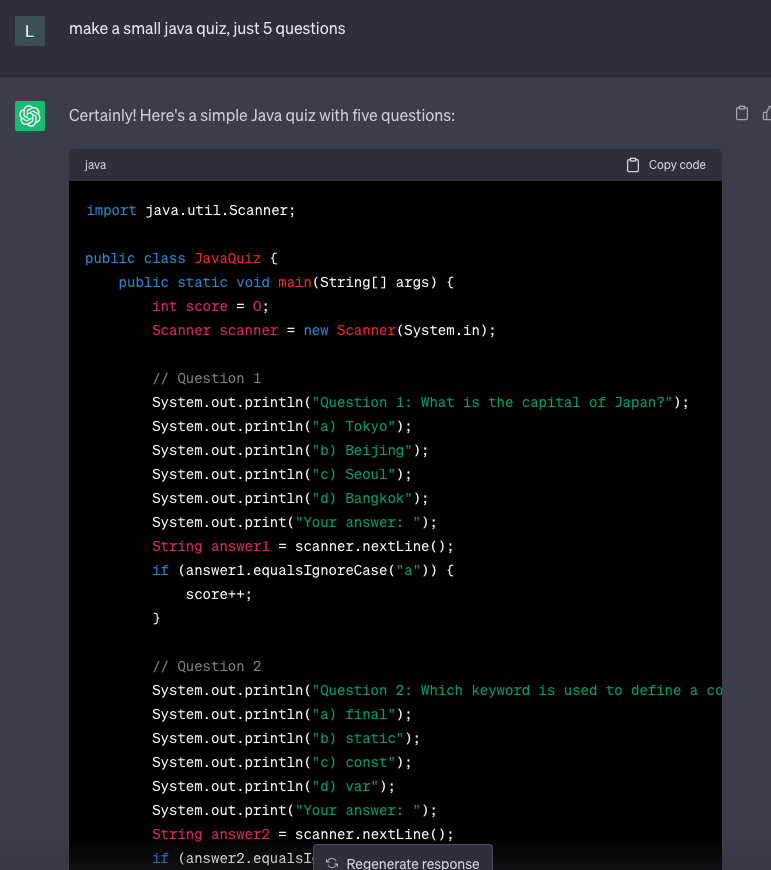Click the 'a) Tokyo' option line
The height and width of the screenshot is (870, 771).
[x=282, y=426]
